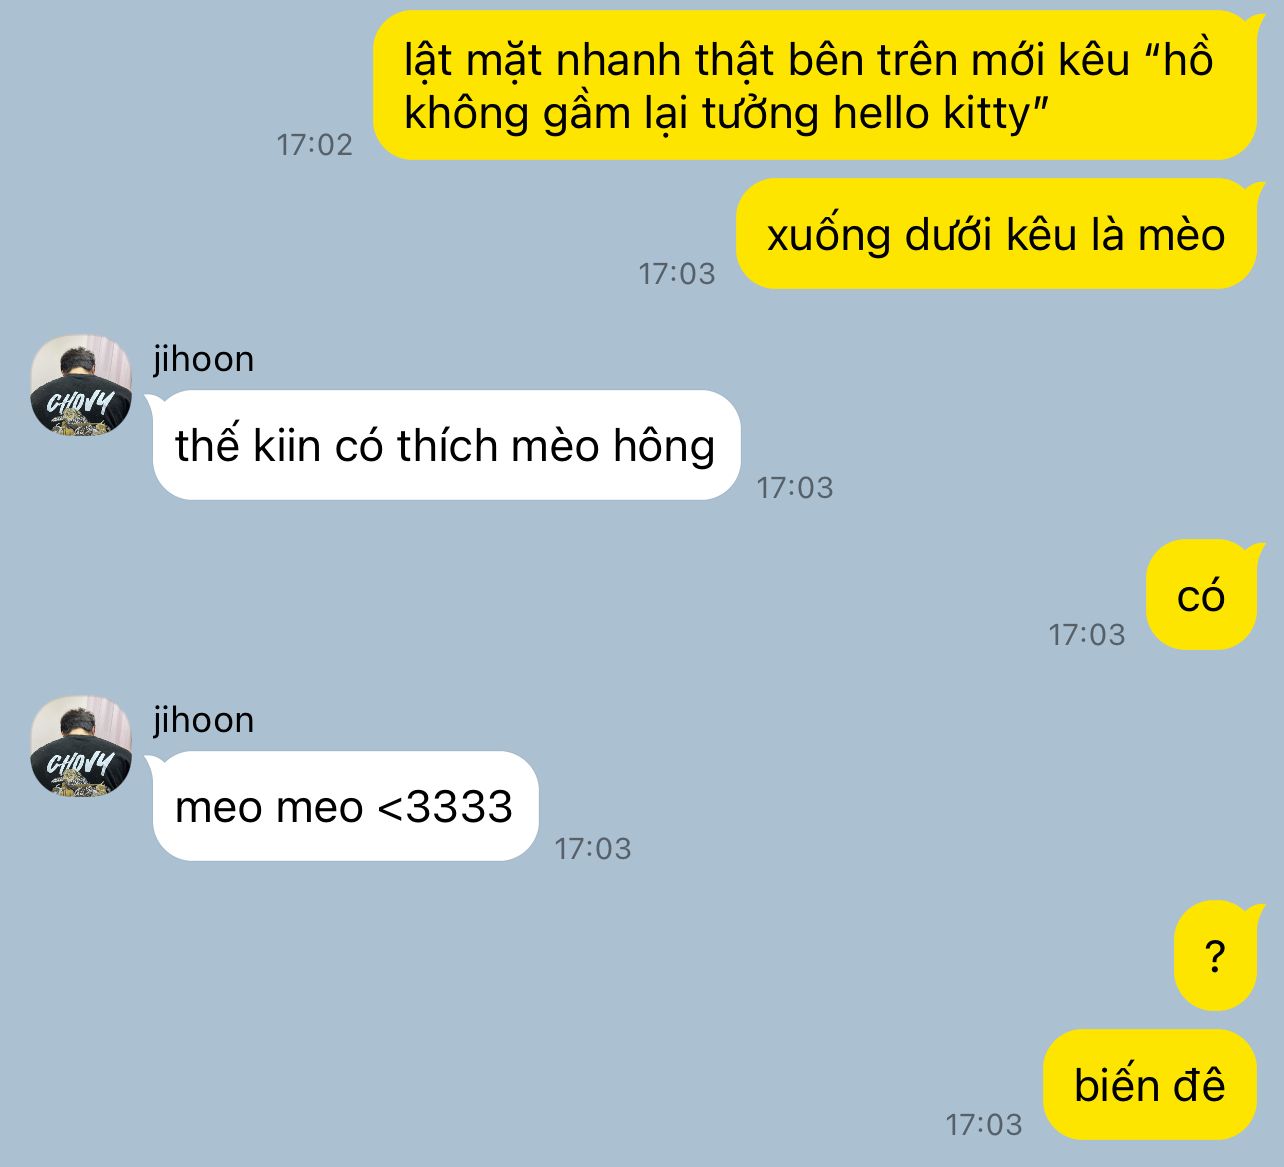Click timestamp left of the "có" bubble

(1087, 634)
